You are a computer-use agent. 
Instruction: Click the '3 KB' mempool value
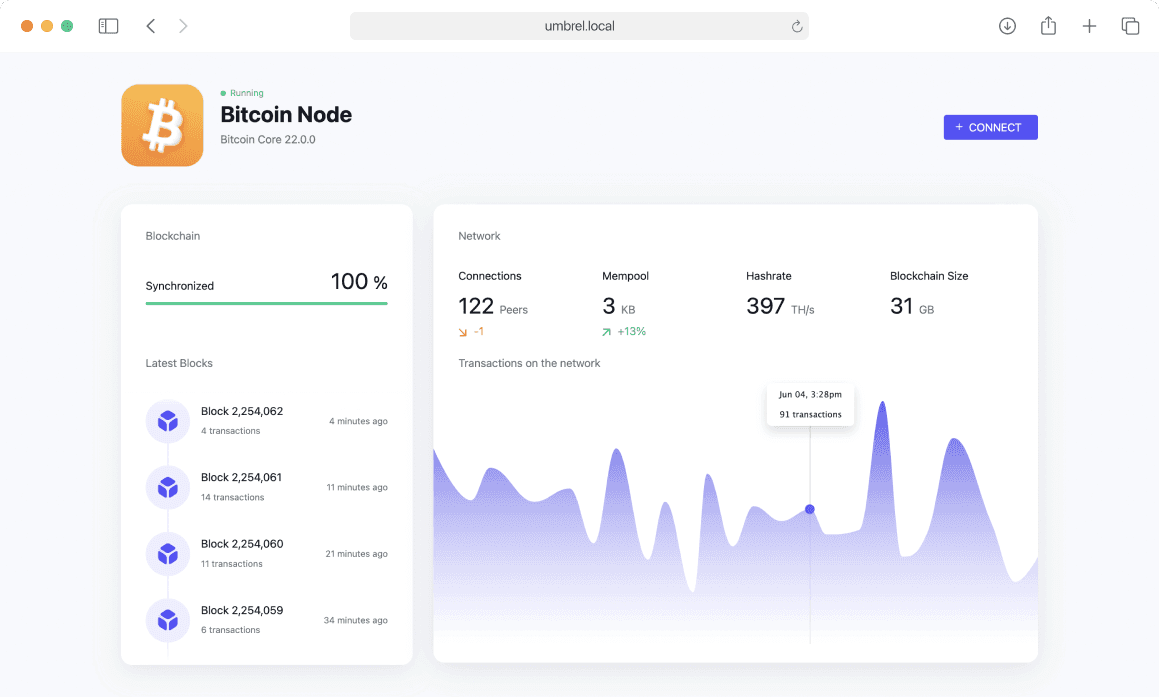tap(619, 306)
